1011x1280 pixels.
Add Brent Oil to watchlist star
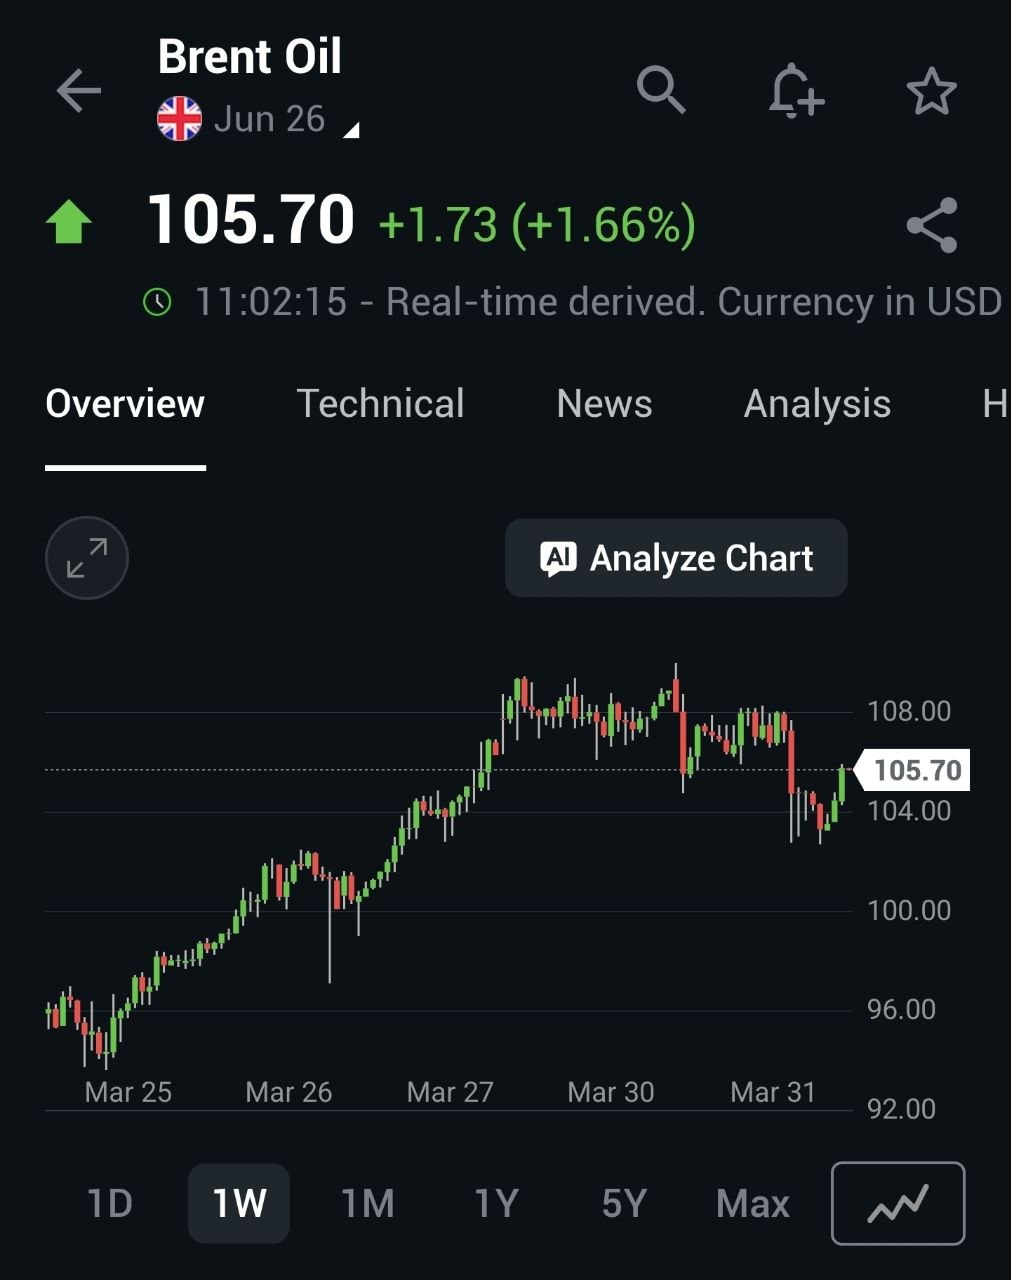(931, 91)
